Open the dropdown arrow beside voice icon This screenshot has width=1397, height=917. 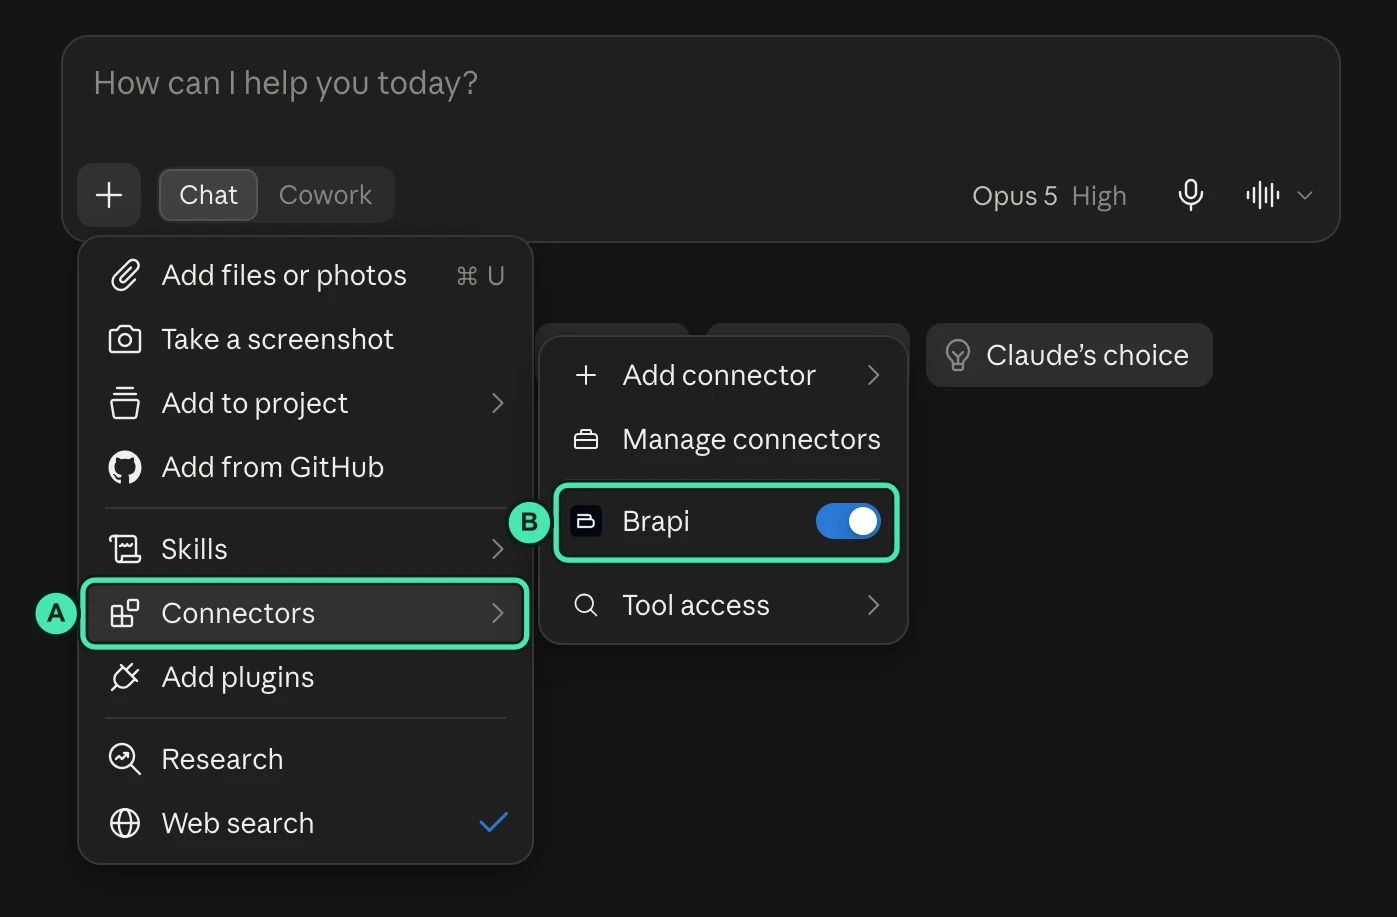(x=1305, y=195)
